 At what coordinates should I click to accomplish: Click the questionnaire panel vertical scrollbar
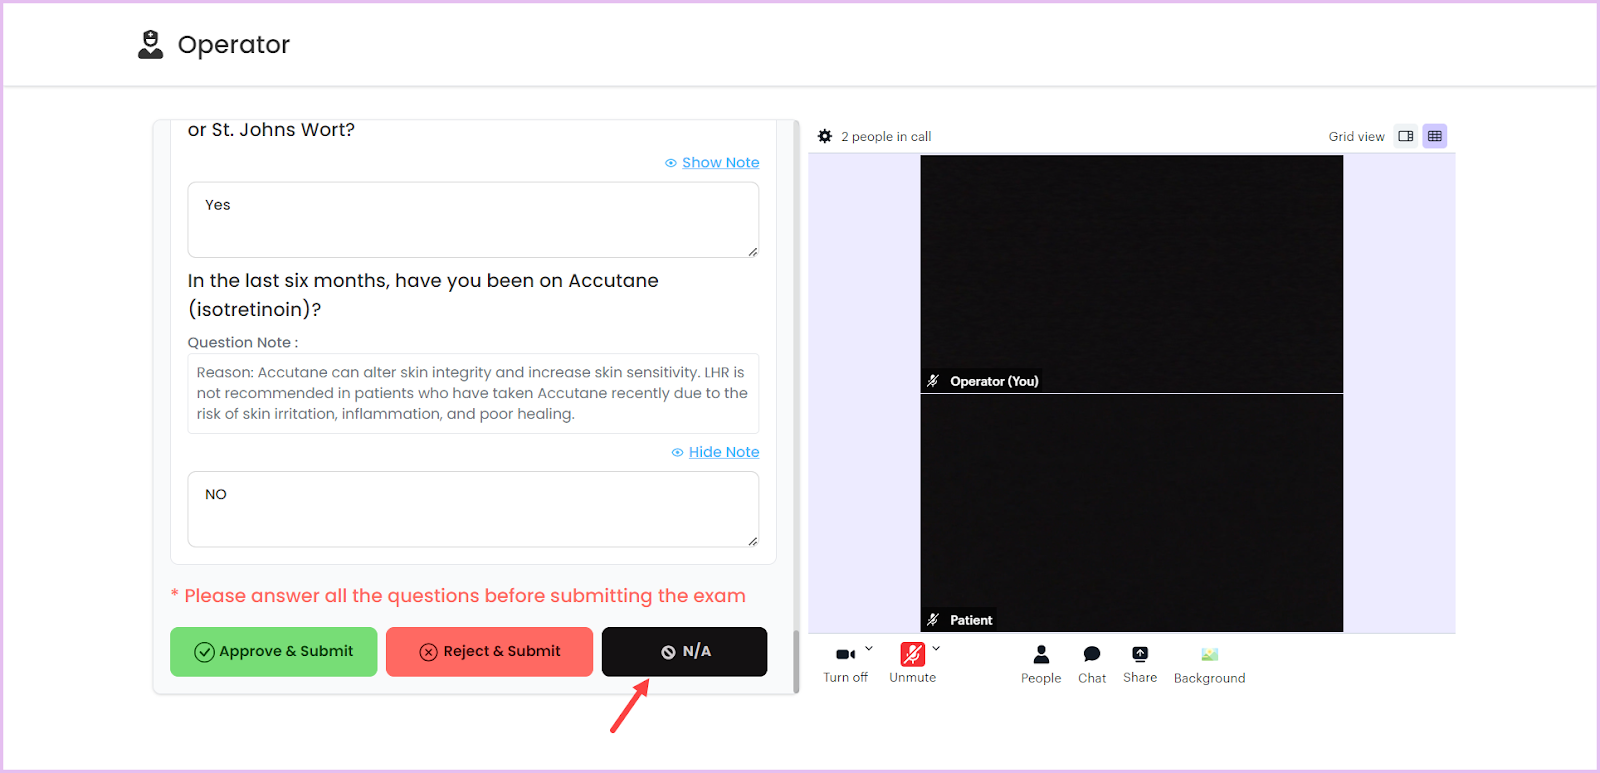point(796,660)
